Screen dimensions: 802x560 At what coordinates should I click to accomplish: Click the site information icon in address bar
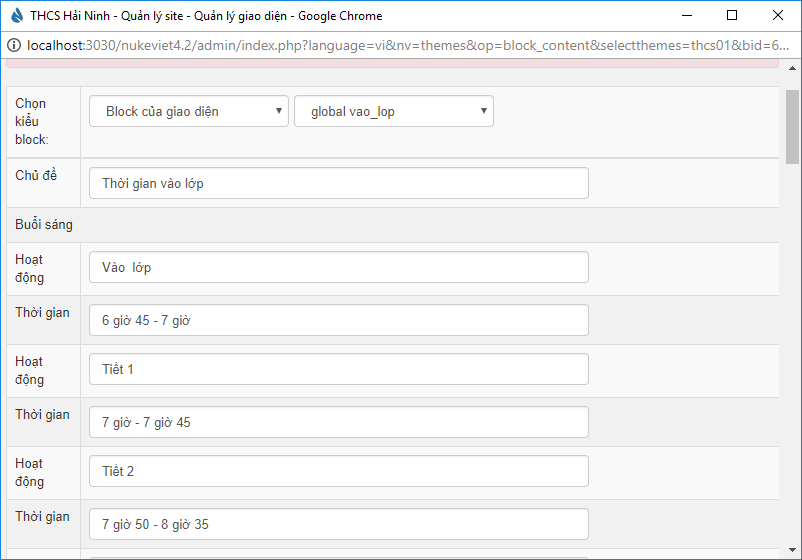14,46
